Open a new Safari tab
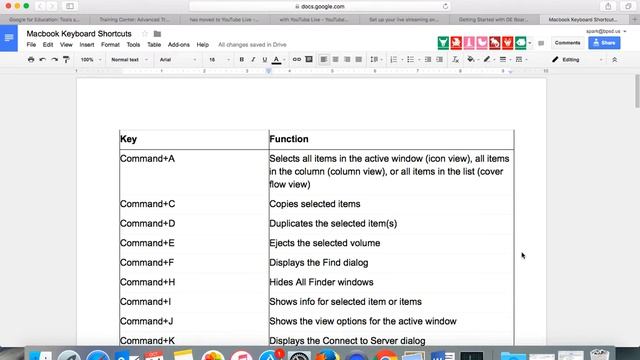Viewport: 640px width, 360px height. (x=634, y=19)
